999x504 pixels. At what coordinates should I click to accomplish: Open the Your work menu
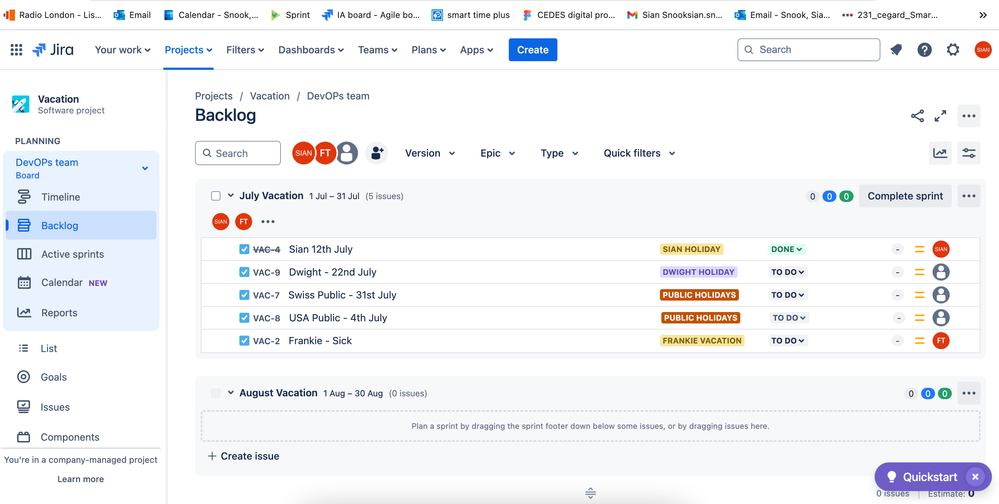[122, 50]
